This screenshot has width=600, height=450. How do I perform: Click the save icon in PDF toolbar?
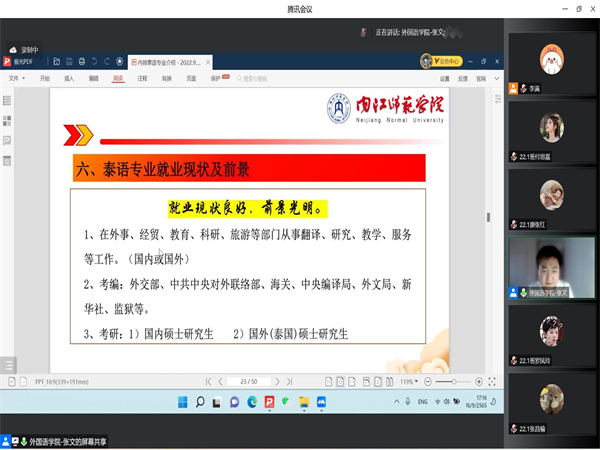[x=56, y=62]
